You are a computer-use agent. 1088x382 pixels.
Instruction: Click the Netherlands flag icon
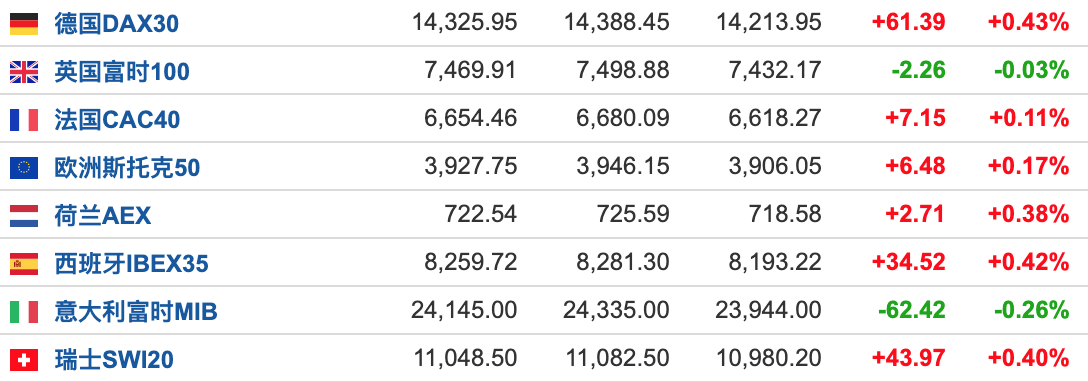[24, 215]
